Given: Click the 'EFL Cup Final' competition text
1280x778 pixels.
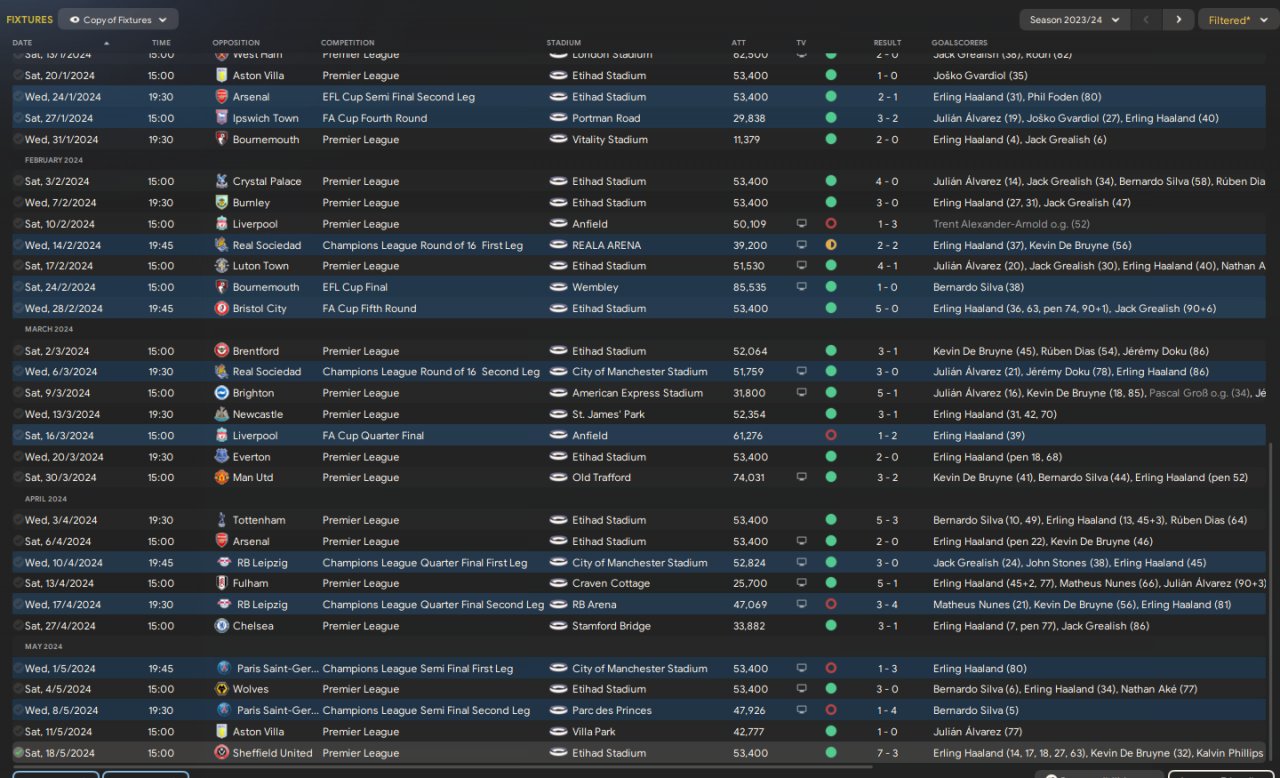Looking at the screenshot, I should tap(355, 287).
